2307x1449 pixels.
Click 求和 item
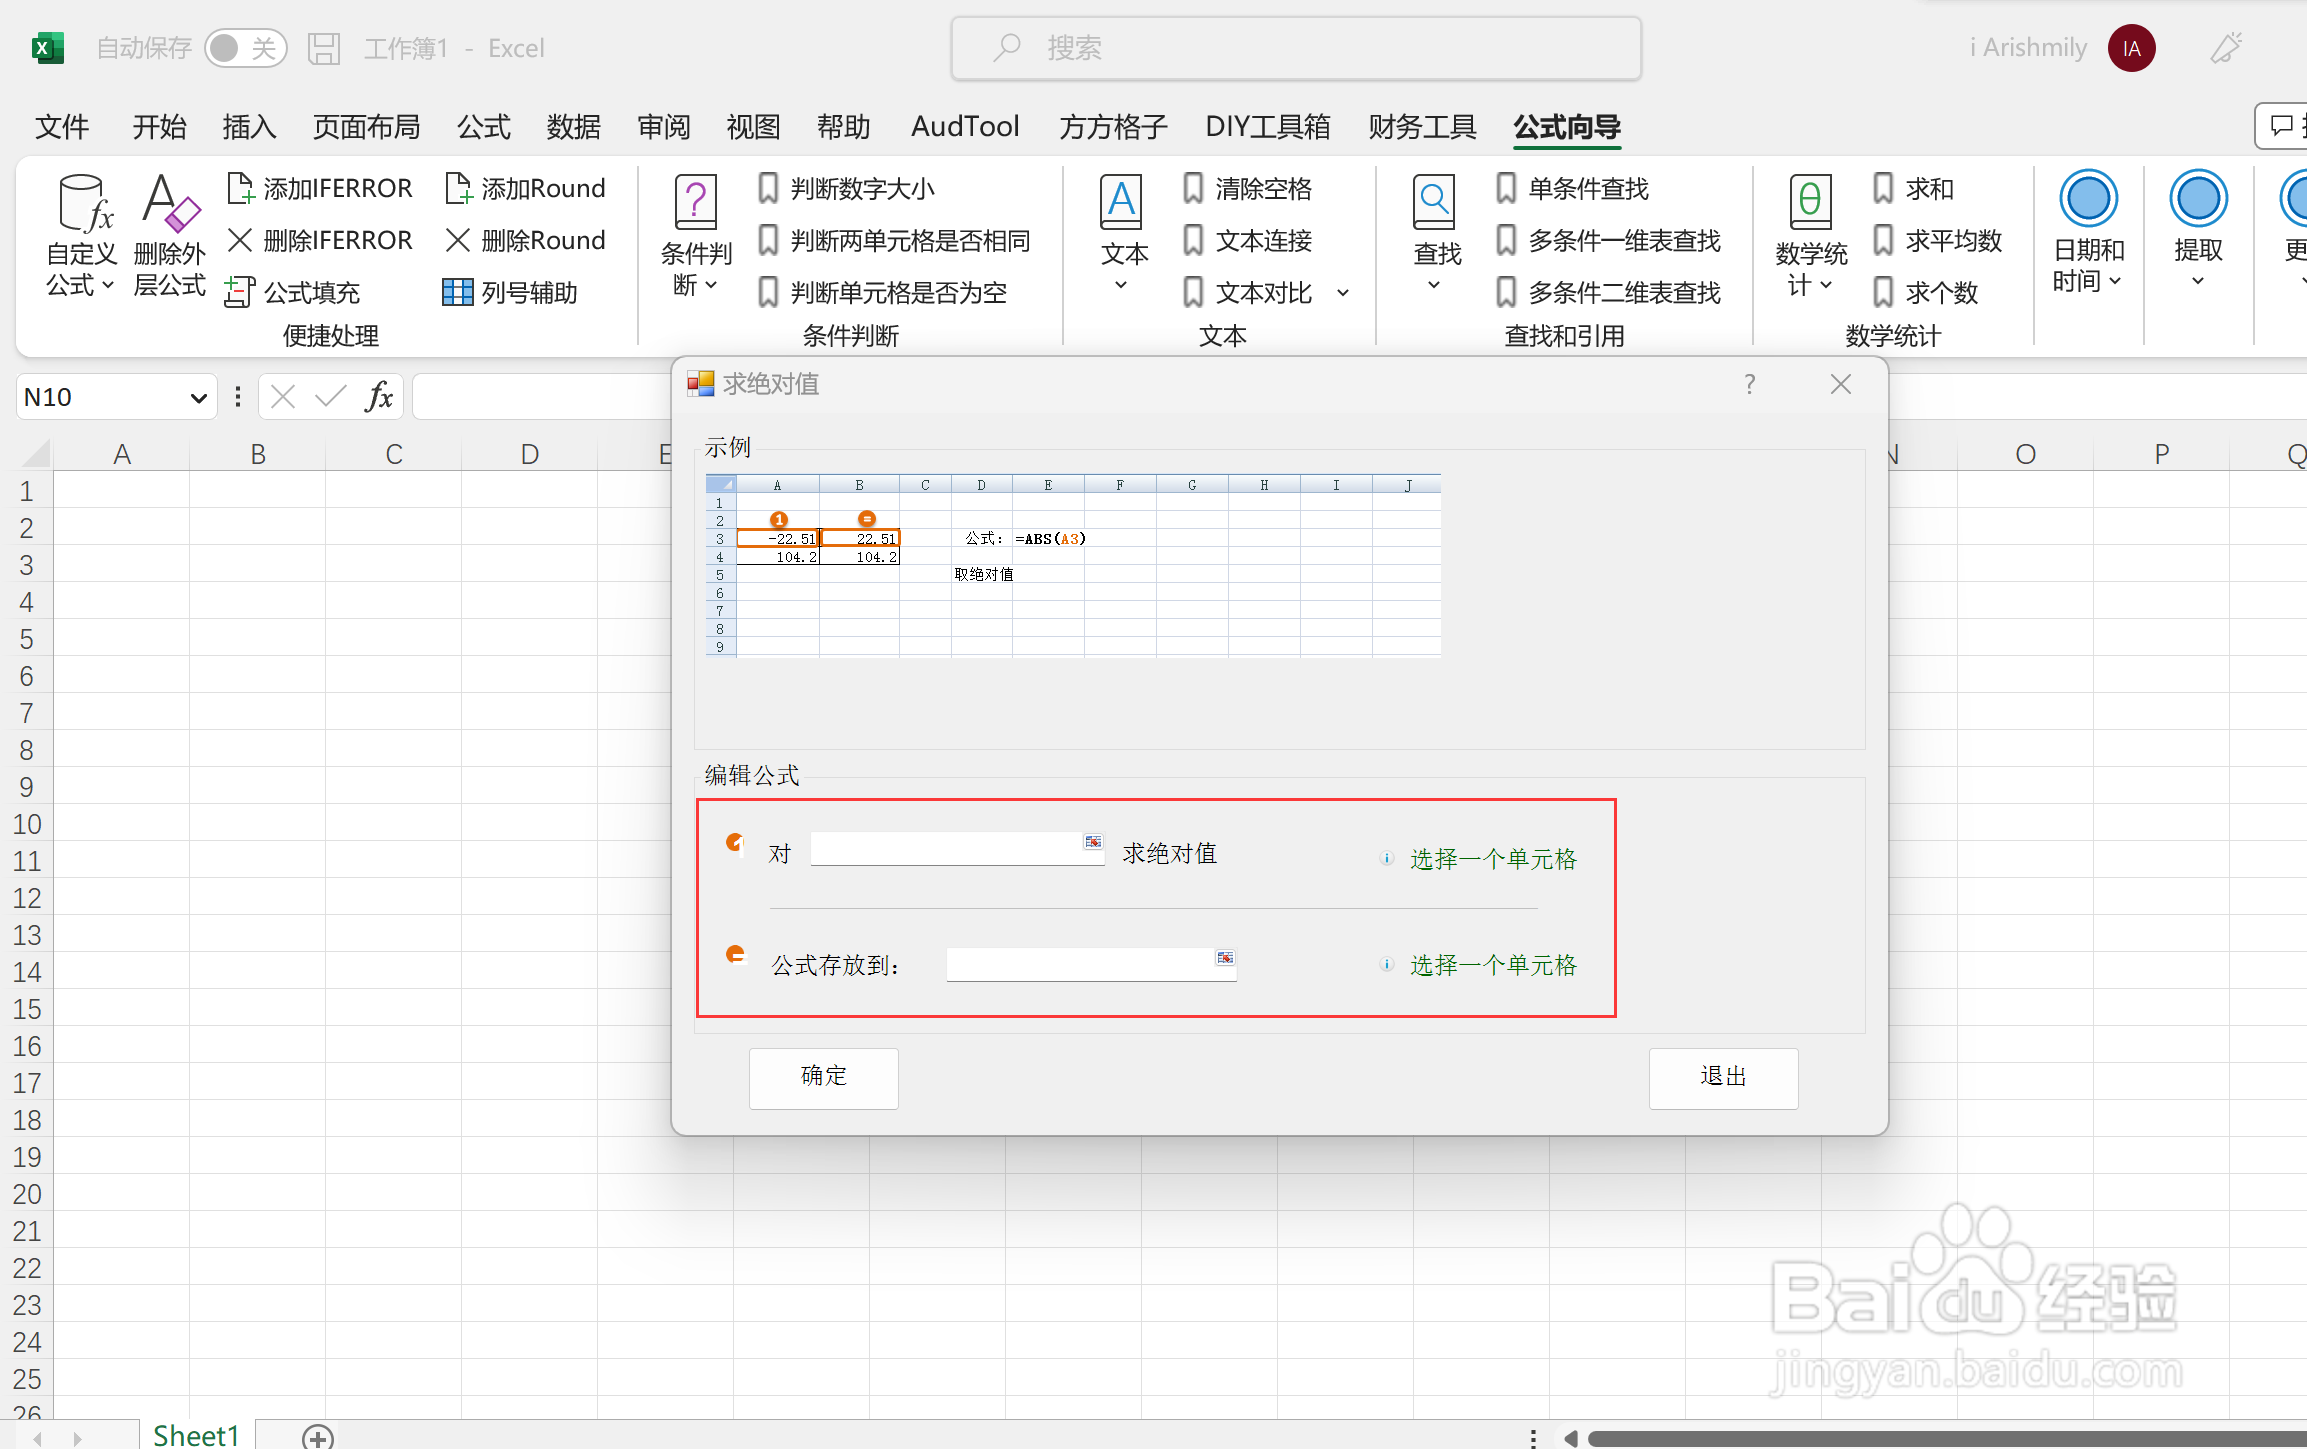pyautogui.click(x=1913, y=188)
